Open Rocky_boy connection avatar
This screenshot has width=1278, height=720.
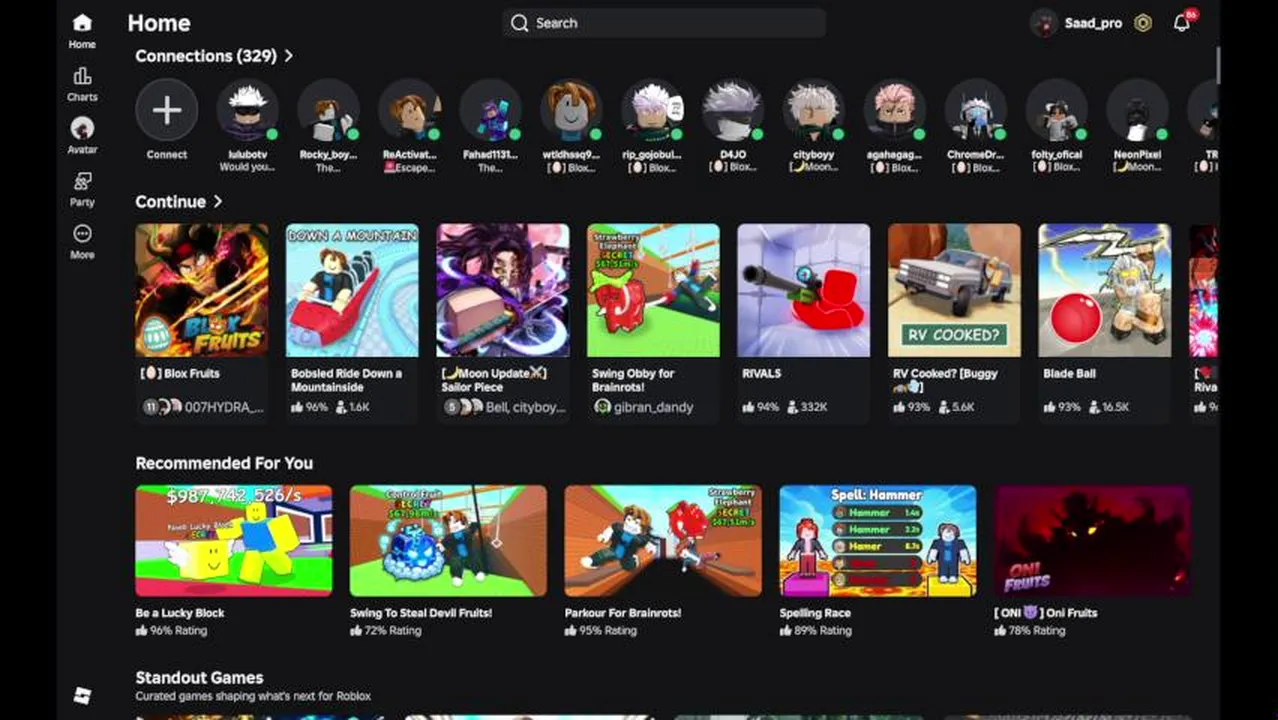329,110
